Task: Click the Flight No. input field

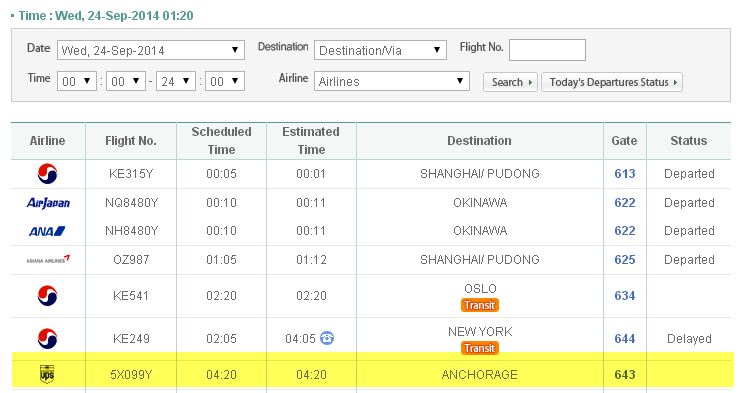Action: [x=547, y=50]
